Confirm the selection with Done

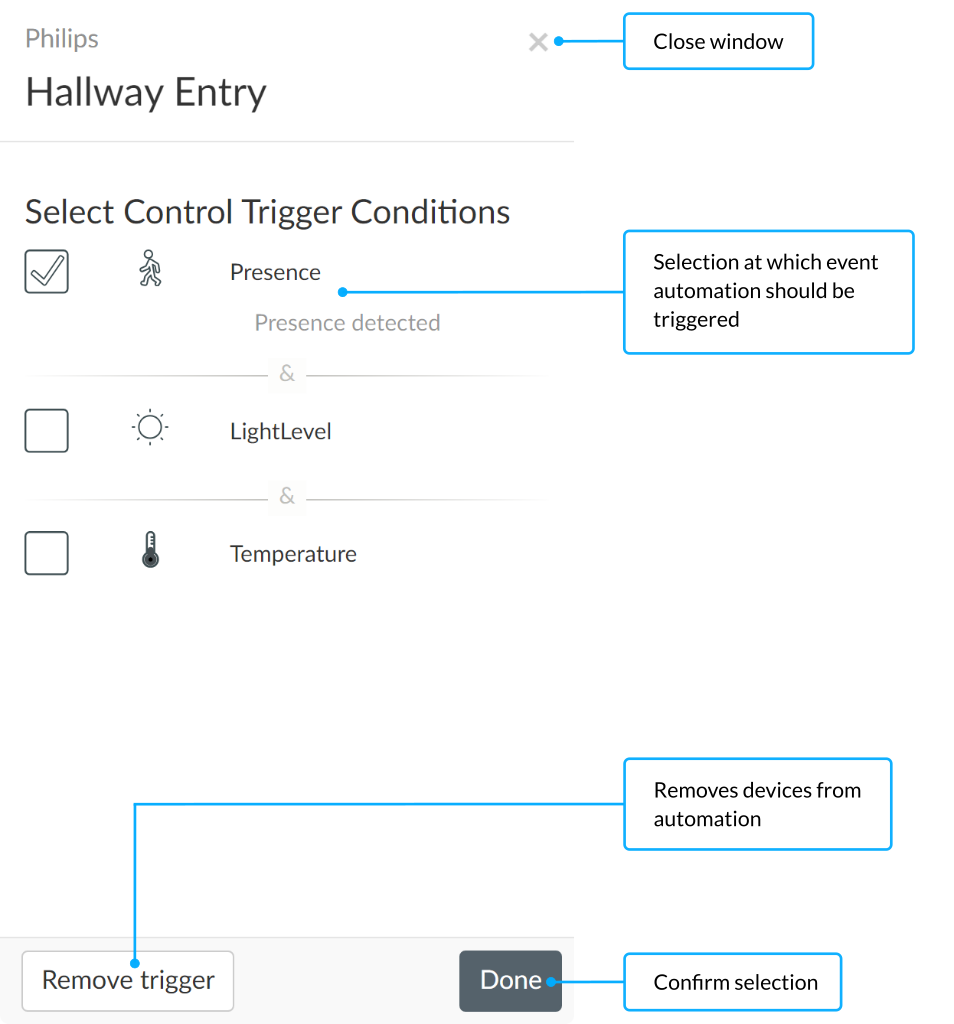pos(510,980)
